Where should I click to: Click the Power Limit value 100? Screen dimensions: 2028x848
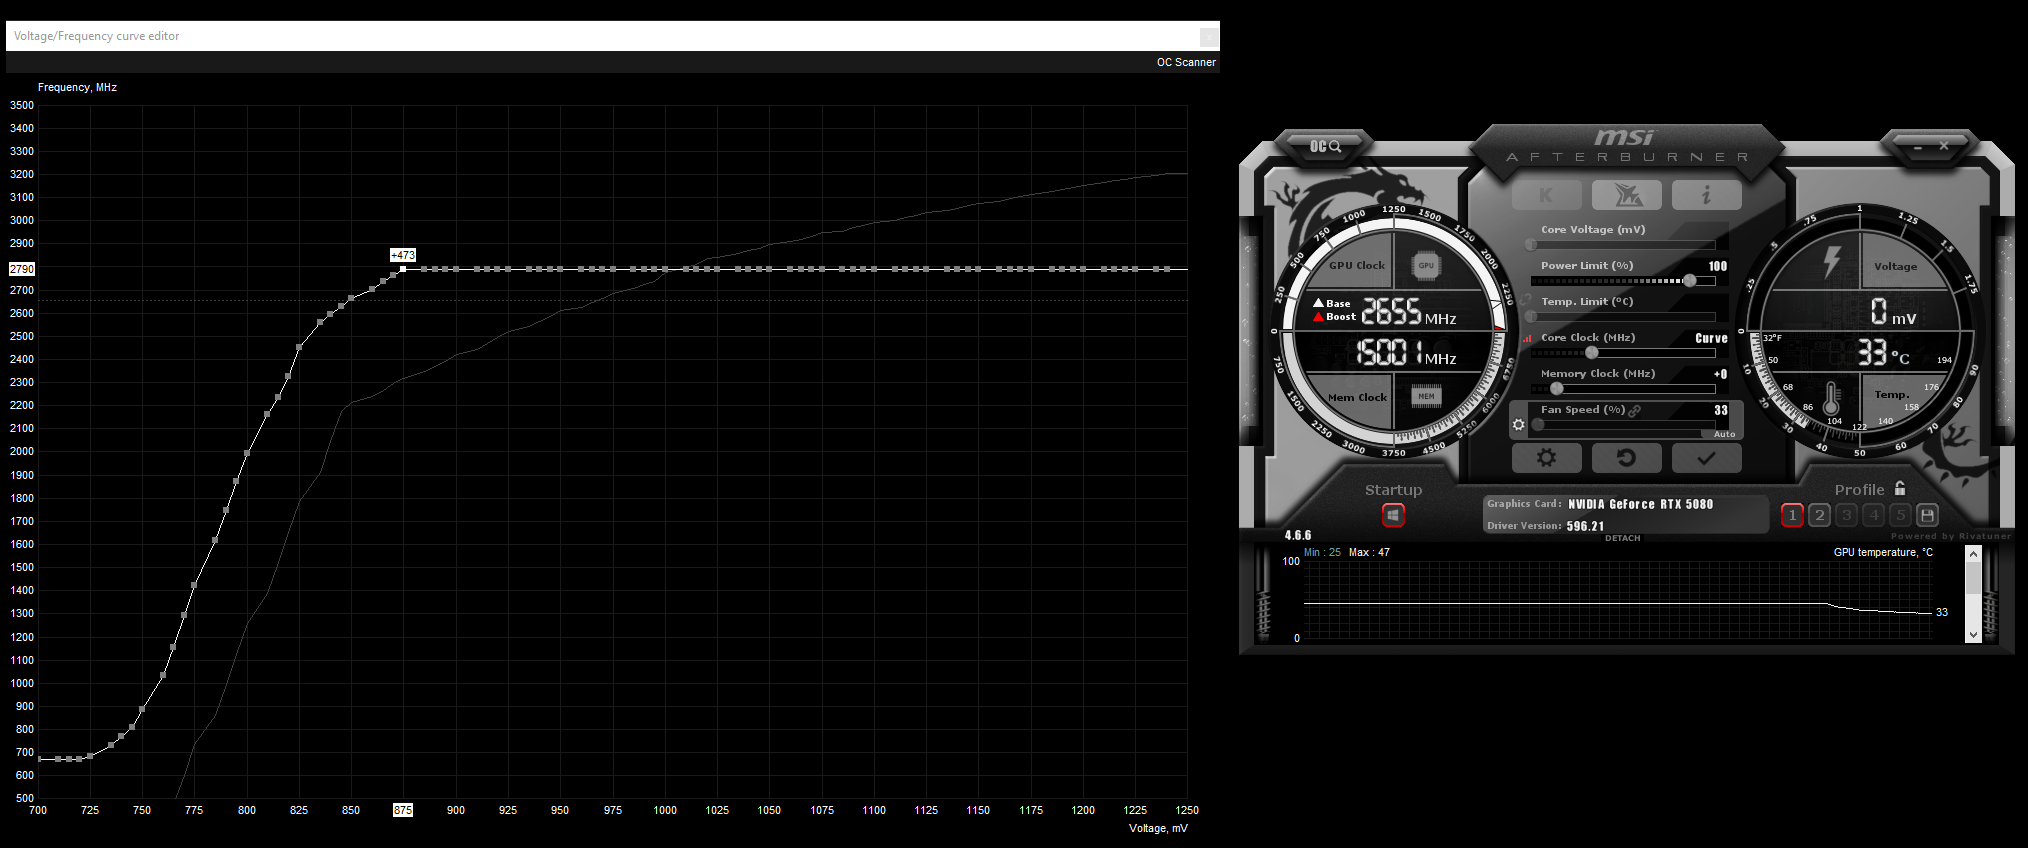[x=1718, y=266]
